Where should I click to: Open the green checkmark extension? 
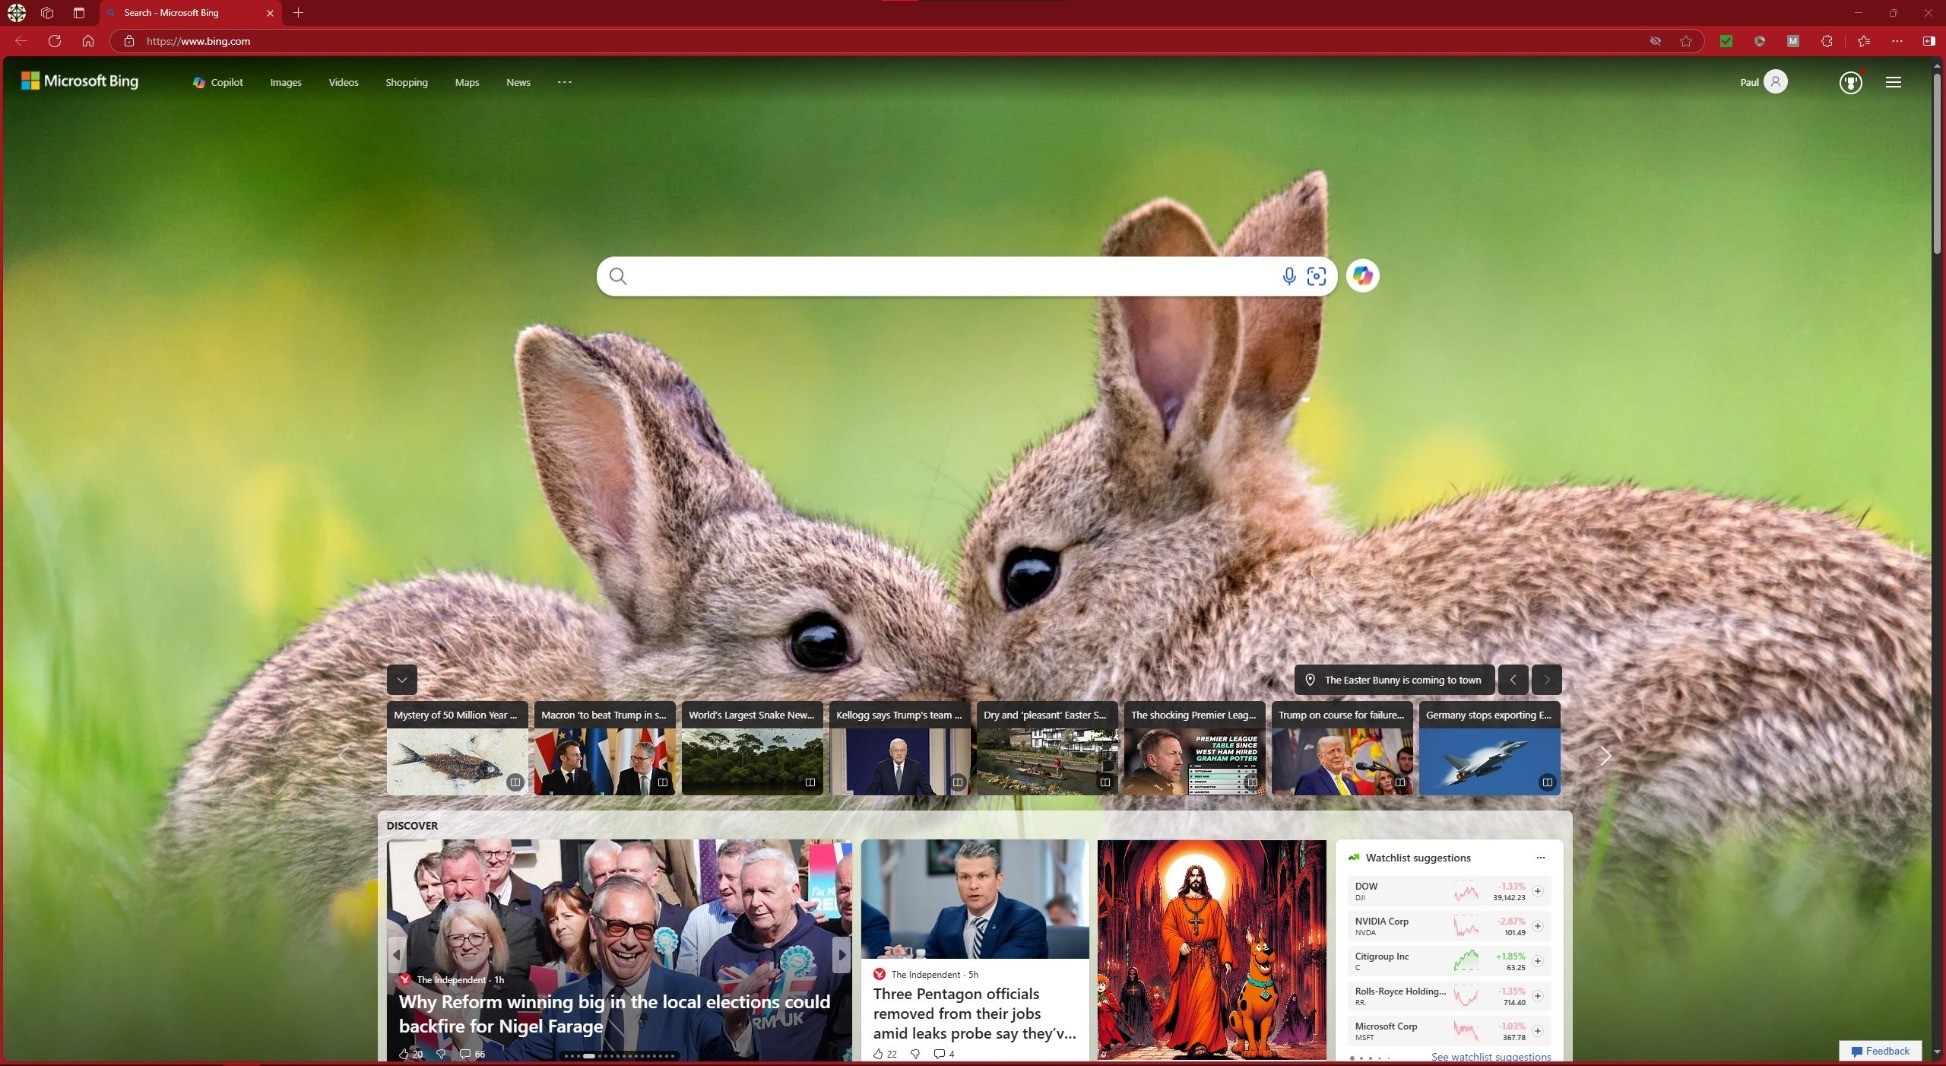pos(1725,41)
